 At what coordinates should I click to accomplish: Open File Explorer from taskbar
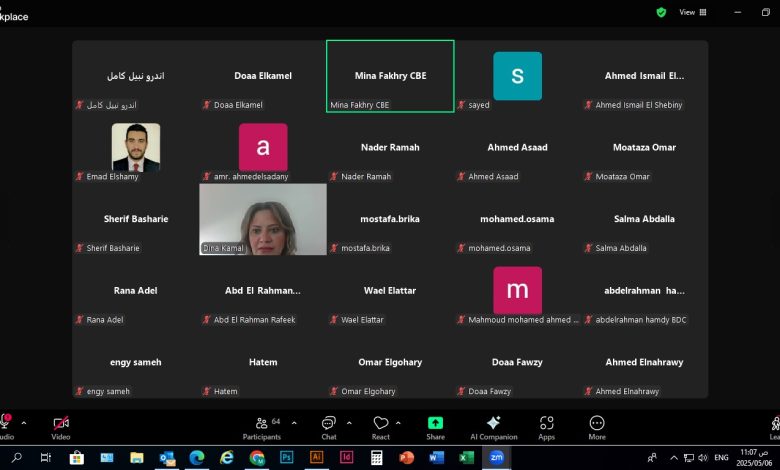136,458
